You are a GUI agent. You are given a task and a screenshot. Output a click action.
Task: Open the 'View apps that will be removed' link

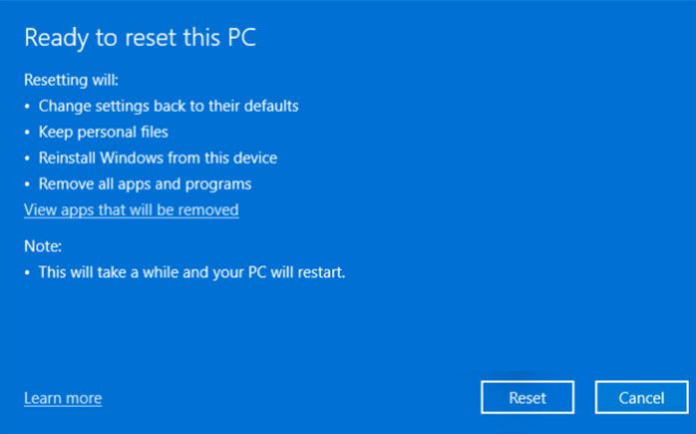click(131, 210)
